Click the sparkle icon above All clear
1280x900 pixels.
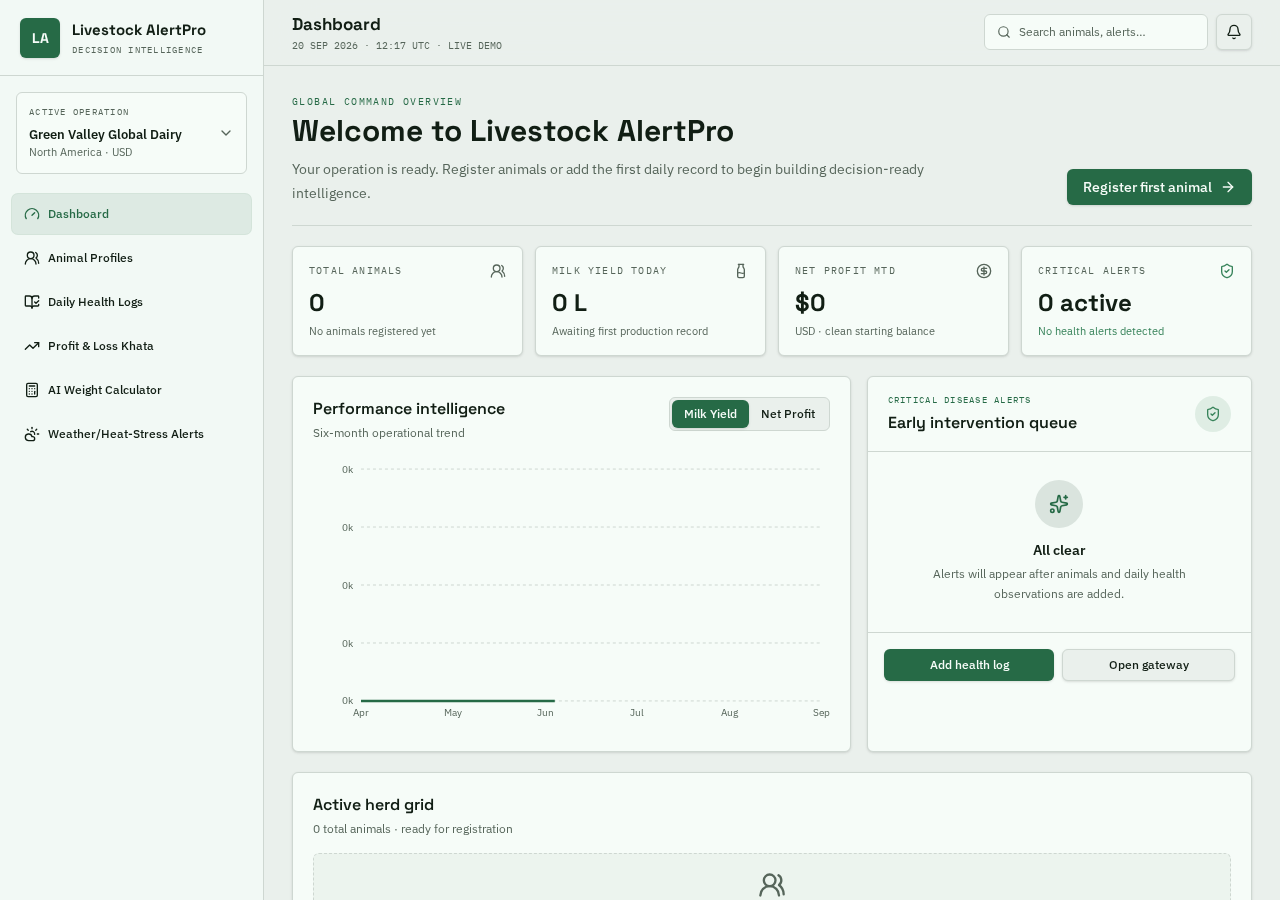click(1059, 504)
